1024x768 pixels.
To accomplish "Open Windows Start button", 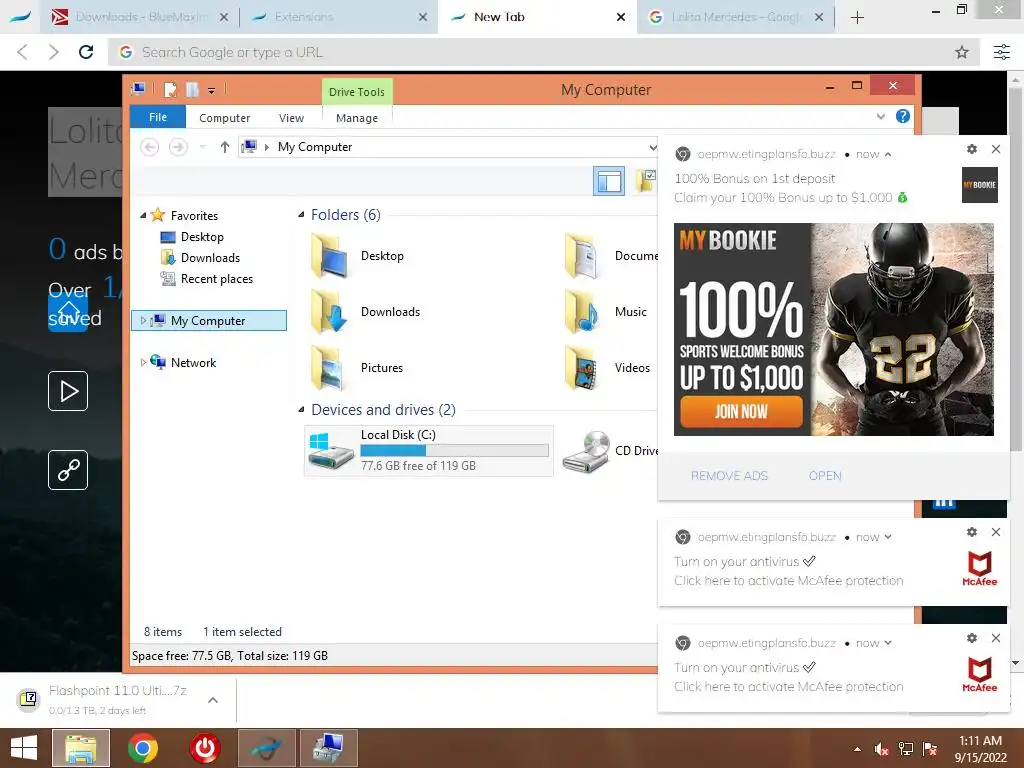I will [24, 748].
